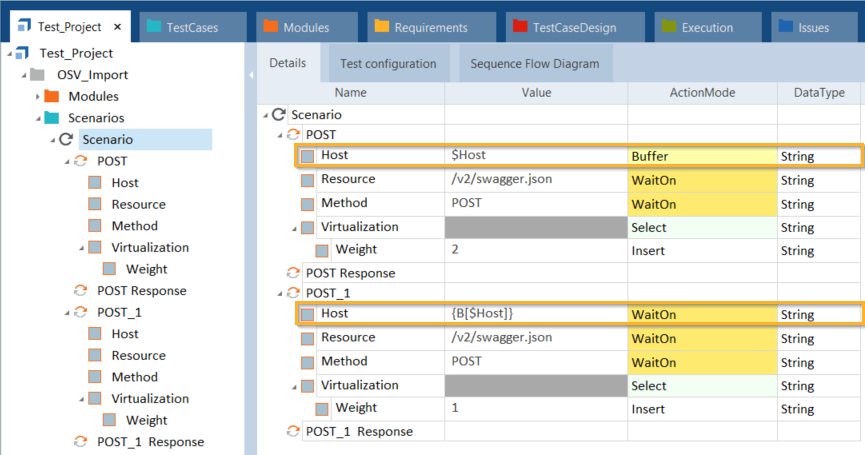The width and height of the screenshot is (865, 455).
Task: Switch to the Test configuration tab
Action: (388, 64)
